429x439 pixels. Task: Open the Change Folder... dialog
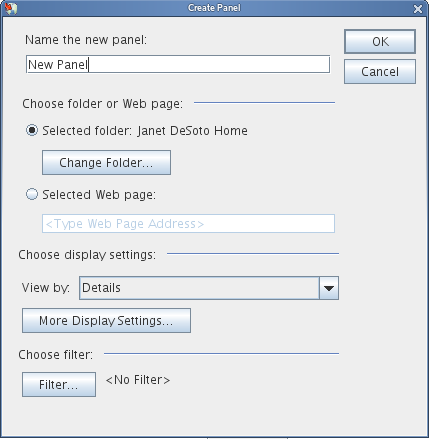[106, 163]
